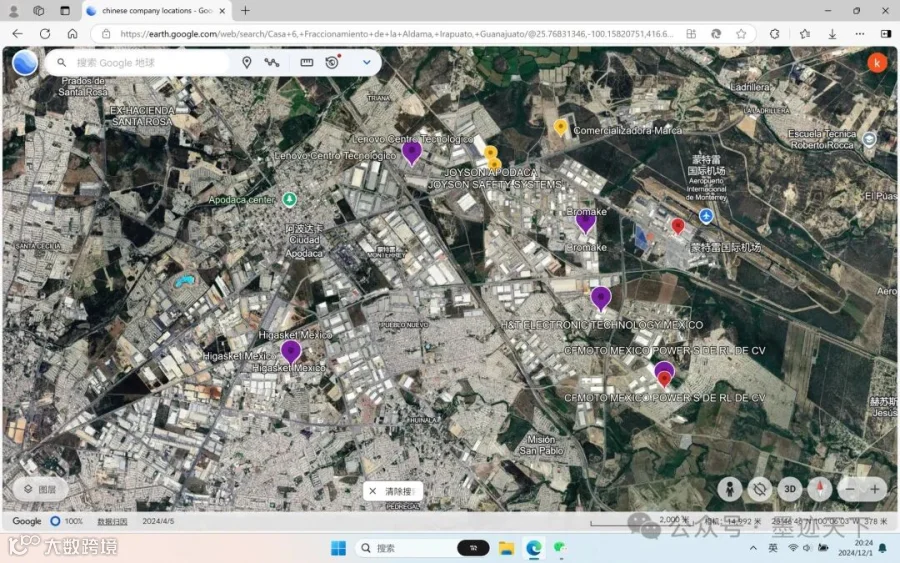Click the Pegman street view icon
This screenshot has height=563, width=900.
click(x=730, y=490)
